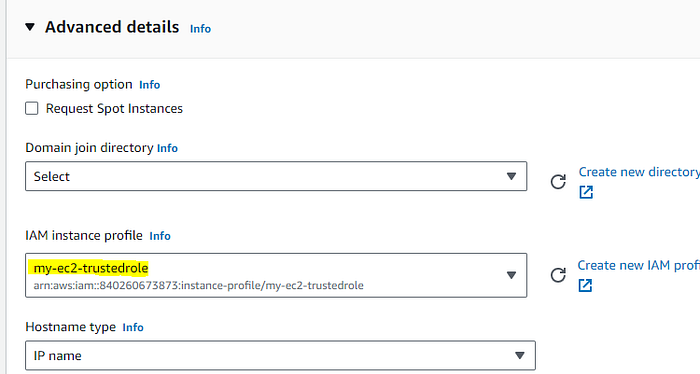Viewport: 700px width, 374px height.
Task: Open Info link for Purchasing option
Action: (x=150, y=85)
